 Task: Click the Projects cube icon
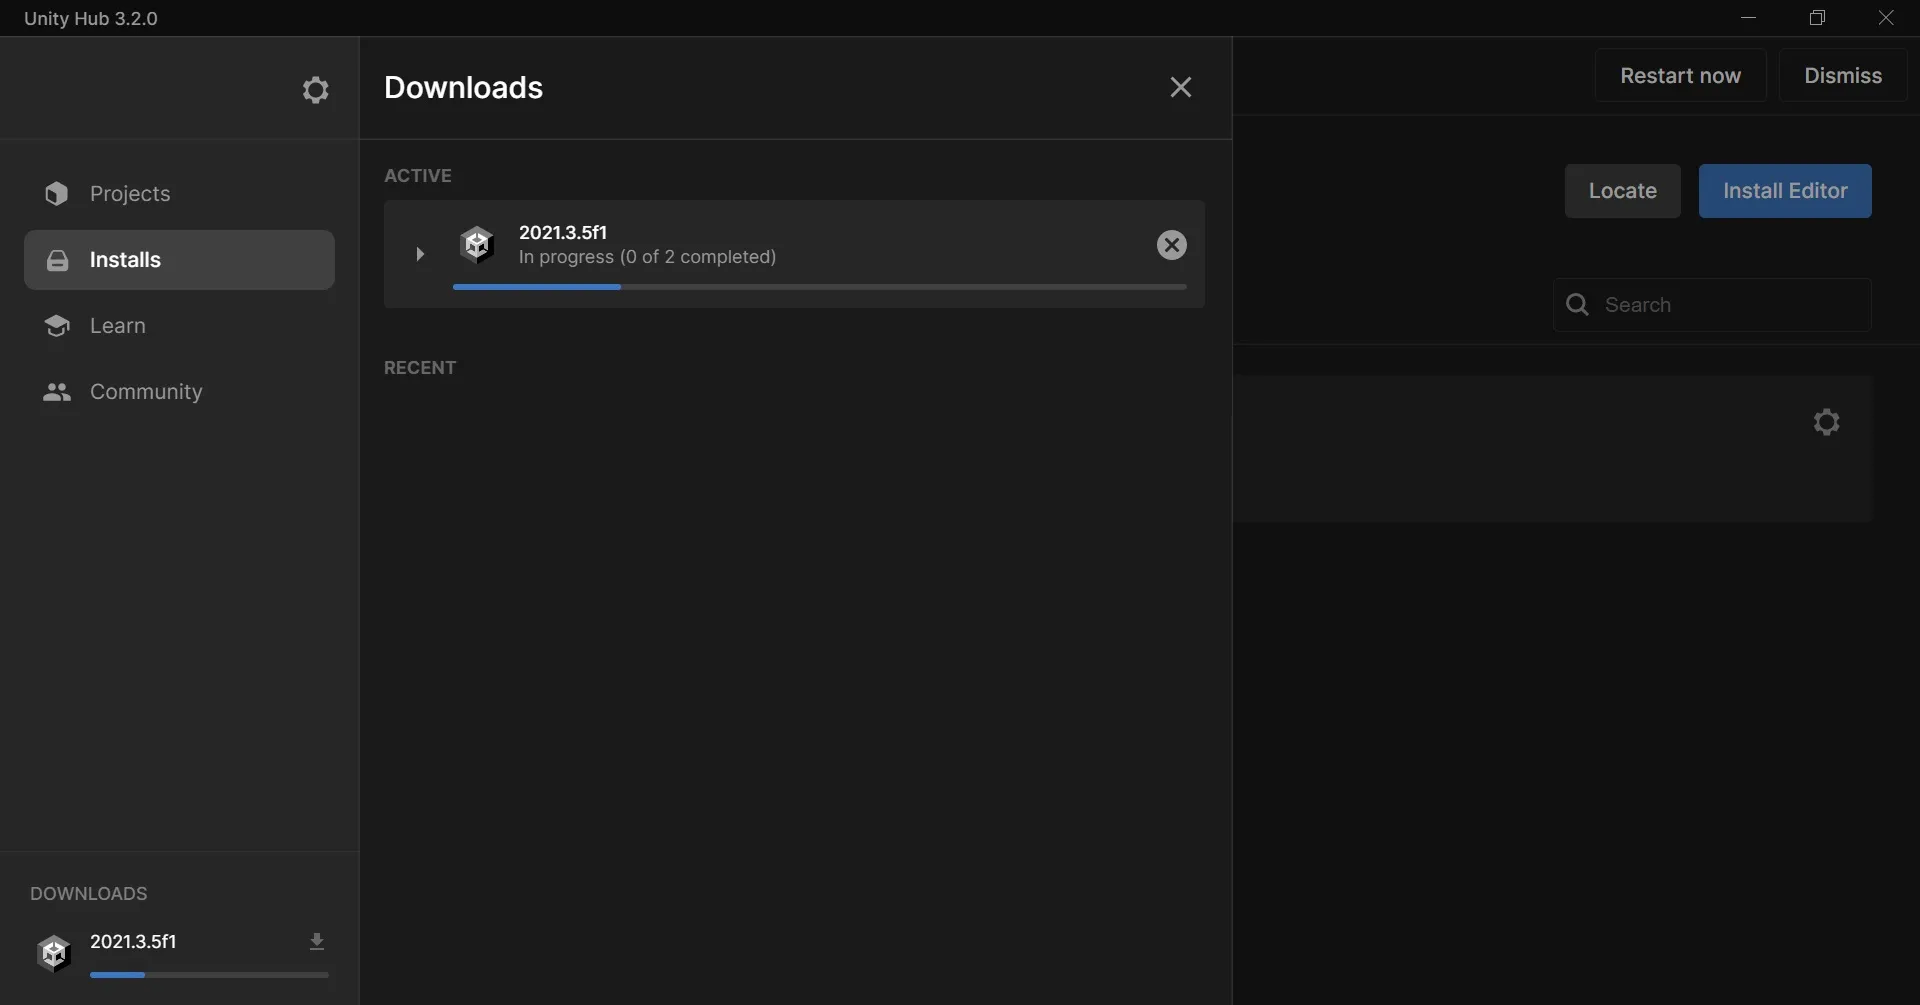click(x=57, y=194)
